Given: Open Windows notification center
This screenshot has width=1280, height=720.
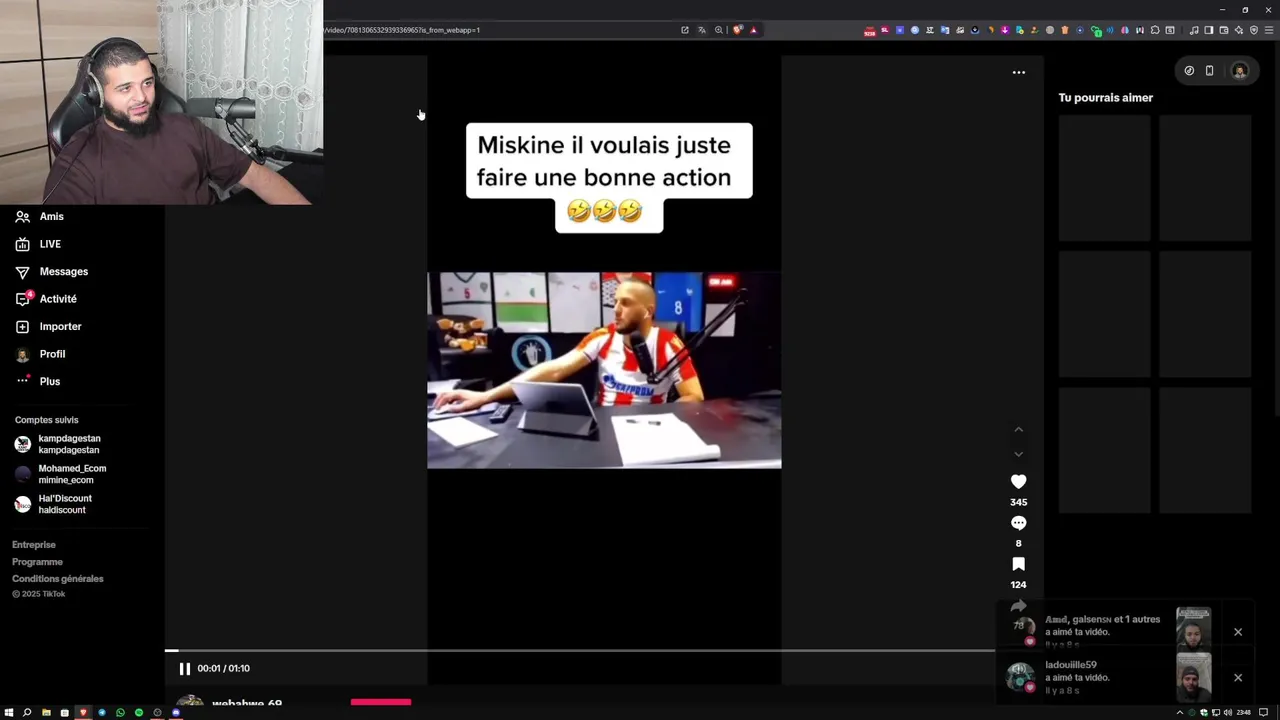Looking at the screenshot, I should tap(1264, 712).
